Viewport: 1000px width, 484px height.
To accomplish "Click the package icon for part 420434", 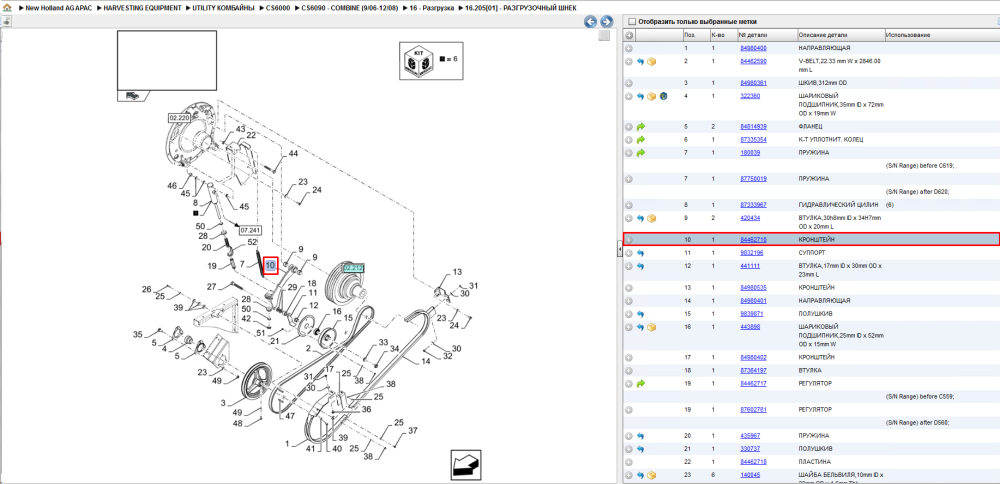I will tap(652, 218).
